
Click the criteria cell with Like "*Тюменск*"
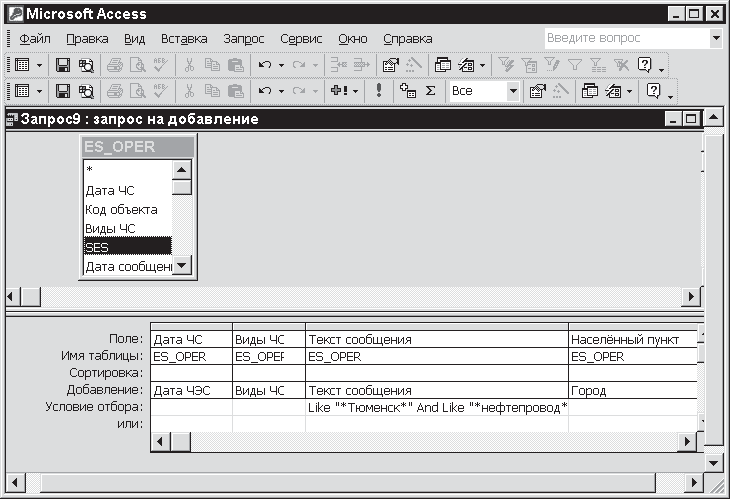coord(437,407)
